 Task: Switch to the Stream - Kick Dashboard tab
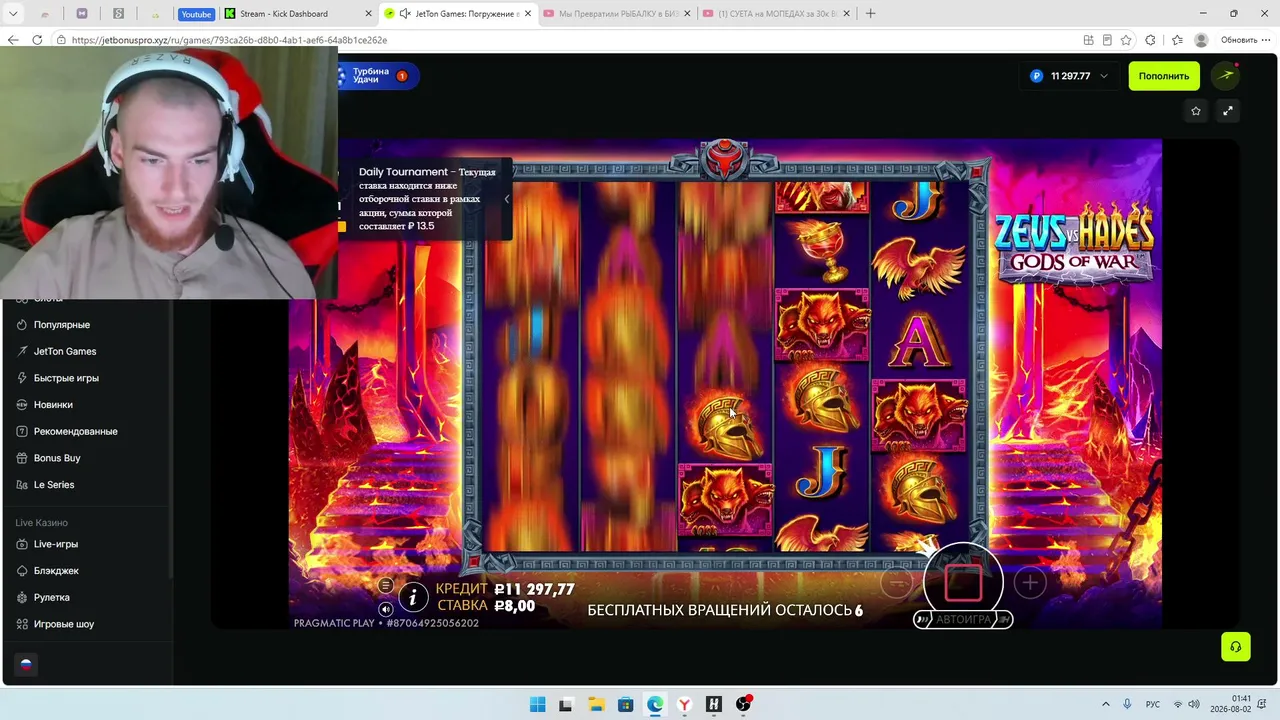coord(297,14)
